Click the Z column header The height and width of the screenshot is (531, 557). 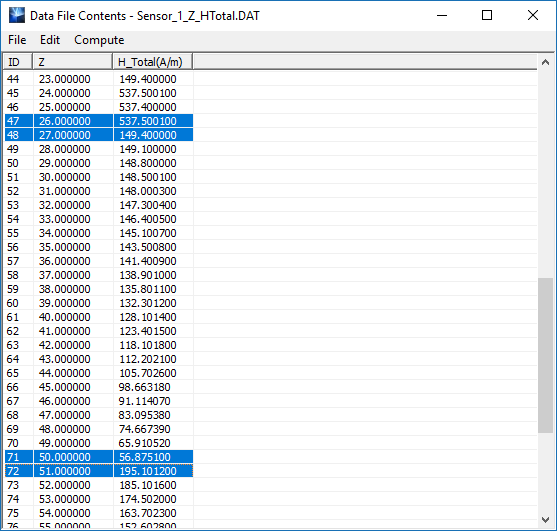click(72, 62)
